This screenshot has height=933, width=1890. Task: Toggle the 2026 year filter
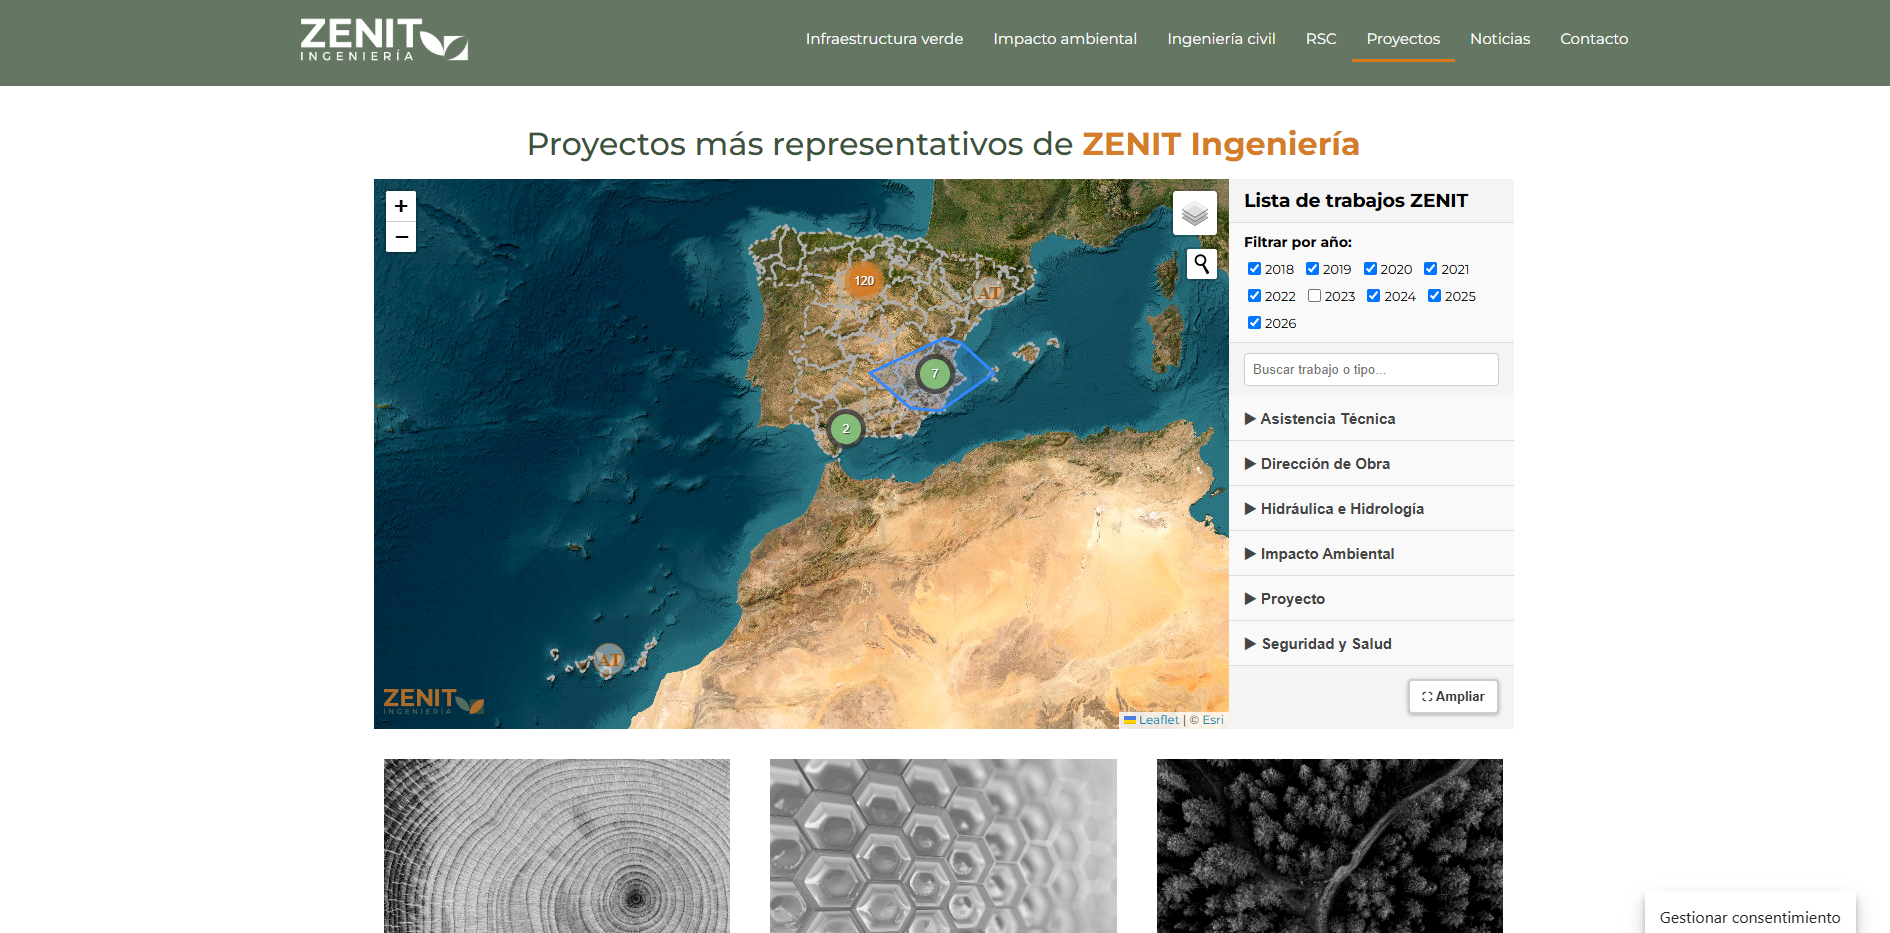[1254, 323]
